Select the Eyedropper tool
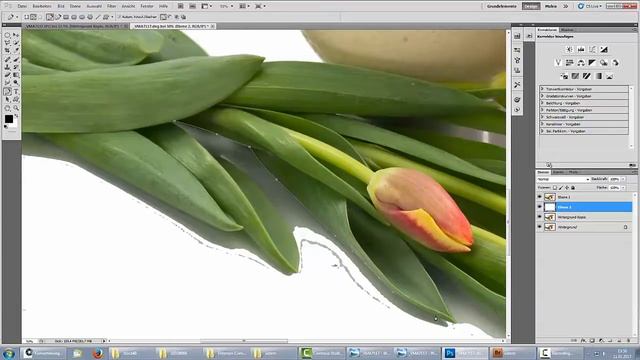This screenshot has height=360, width=640. coord(16,51)
